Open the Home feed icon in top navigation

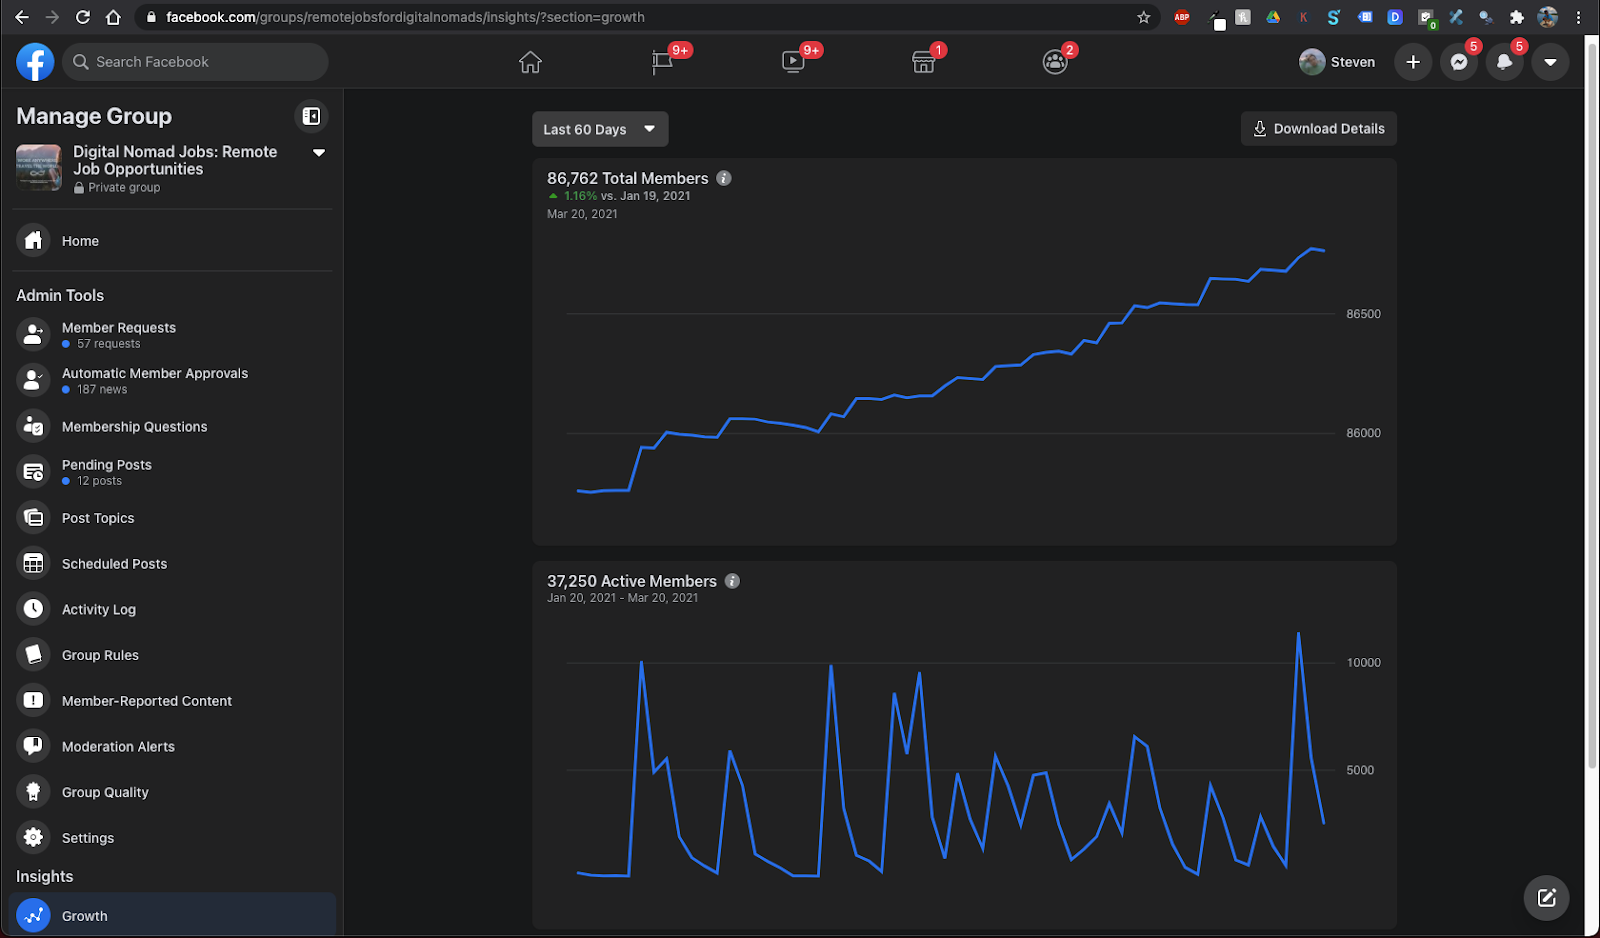click(530, 62)
